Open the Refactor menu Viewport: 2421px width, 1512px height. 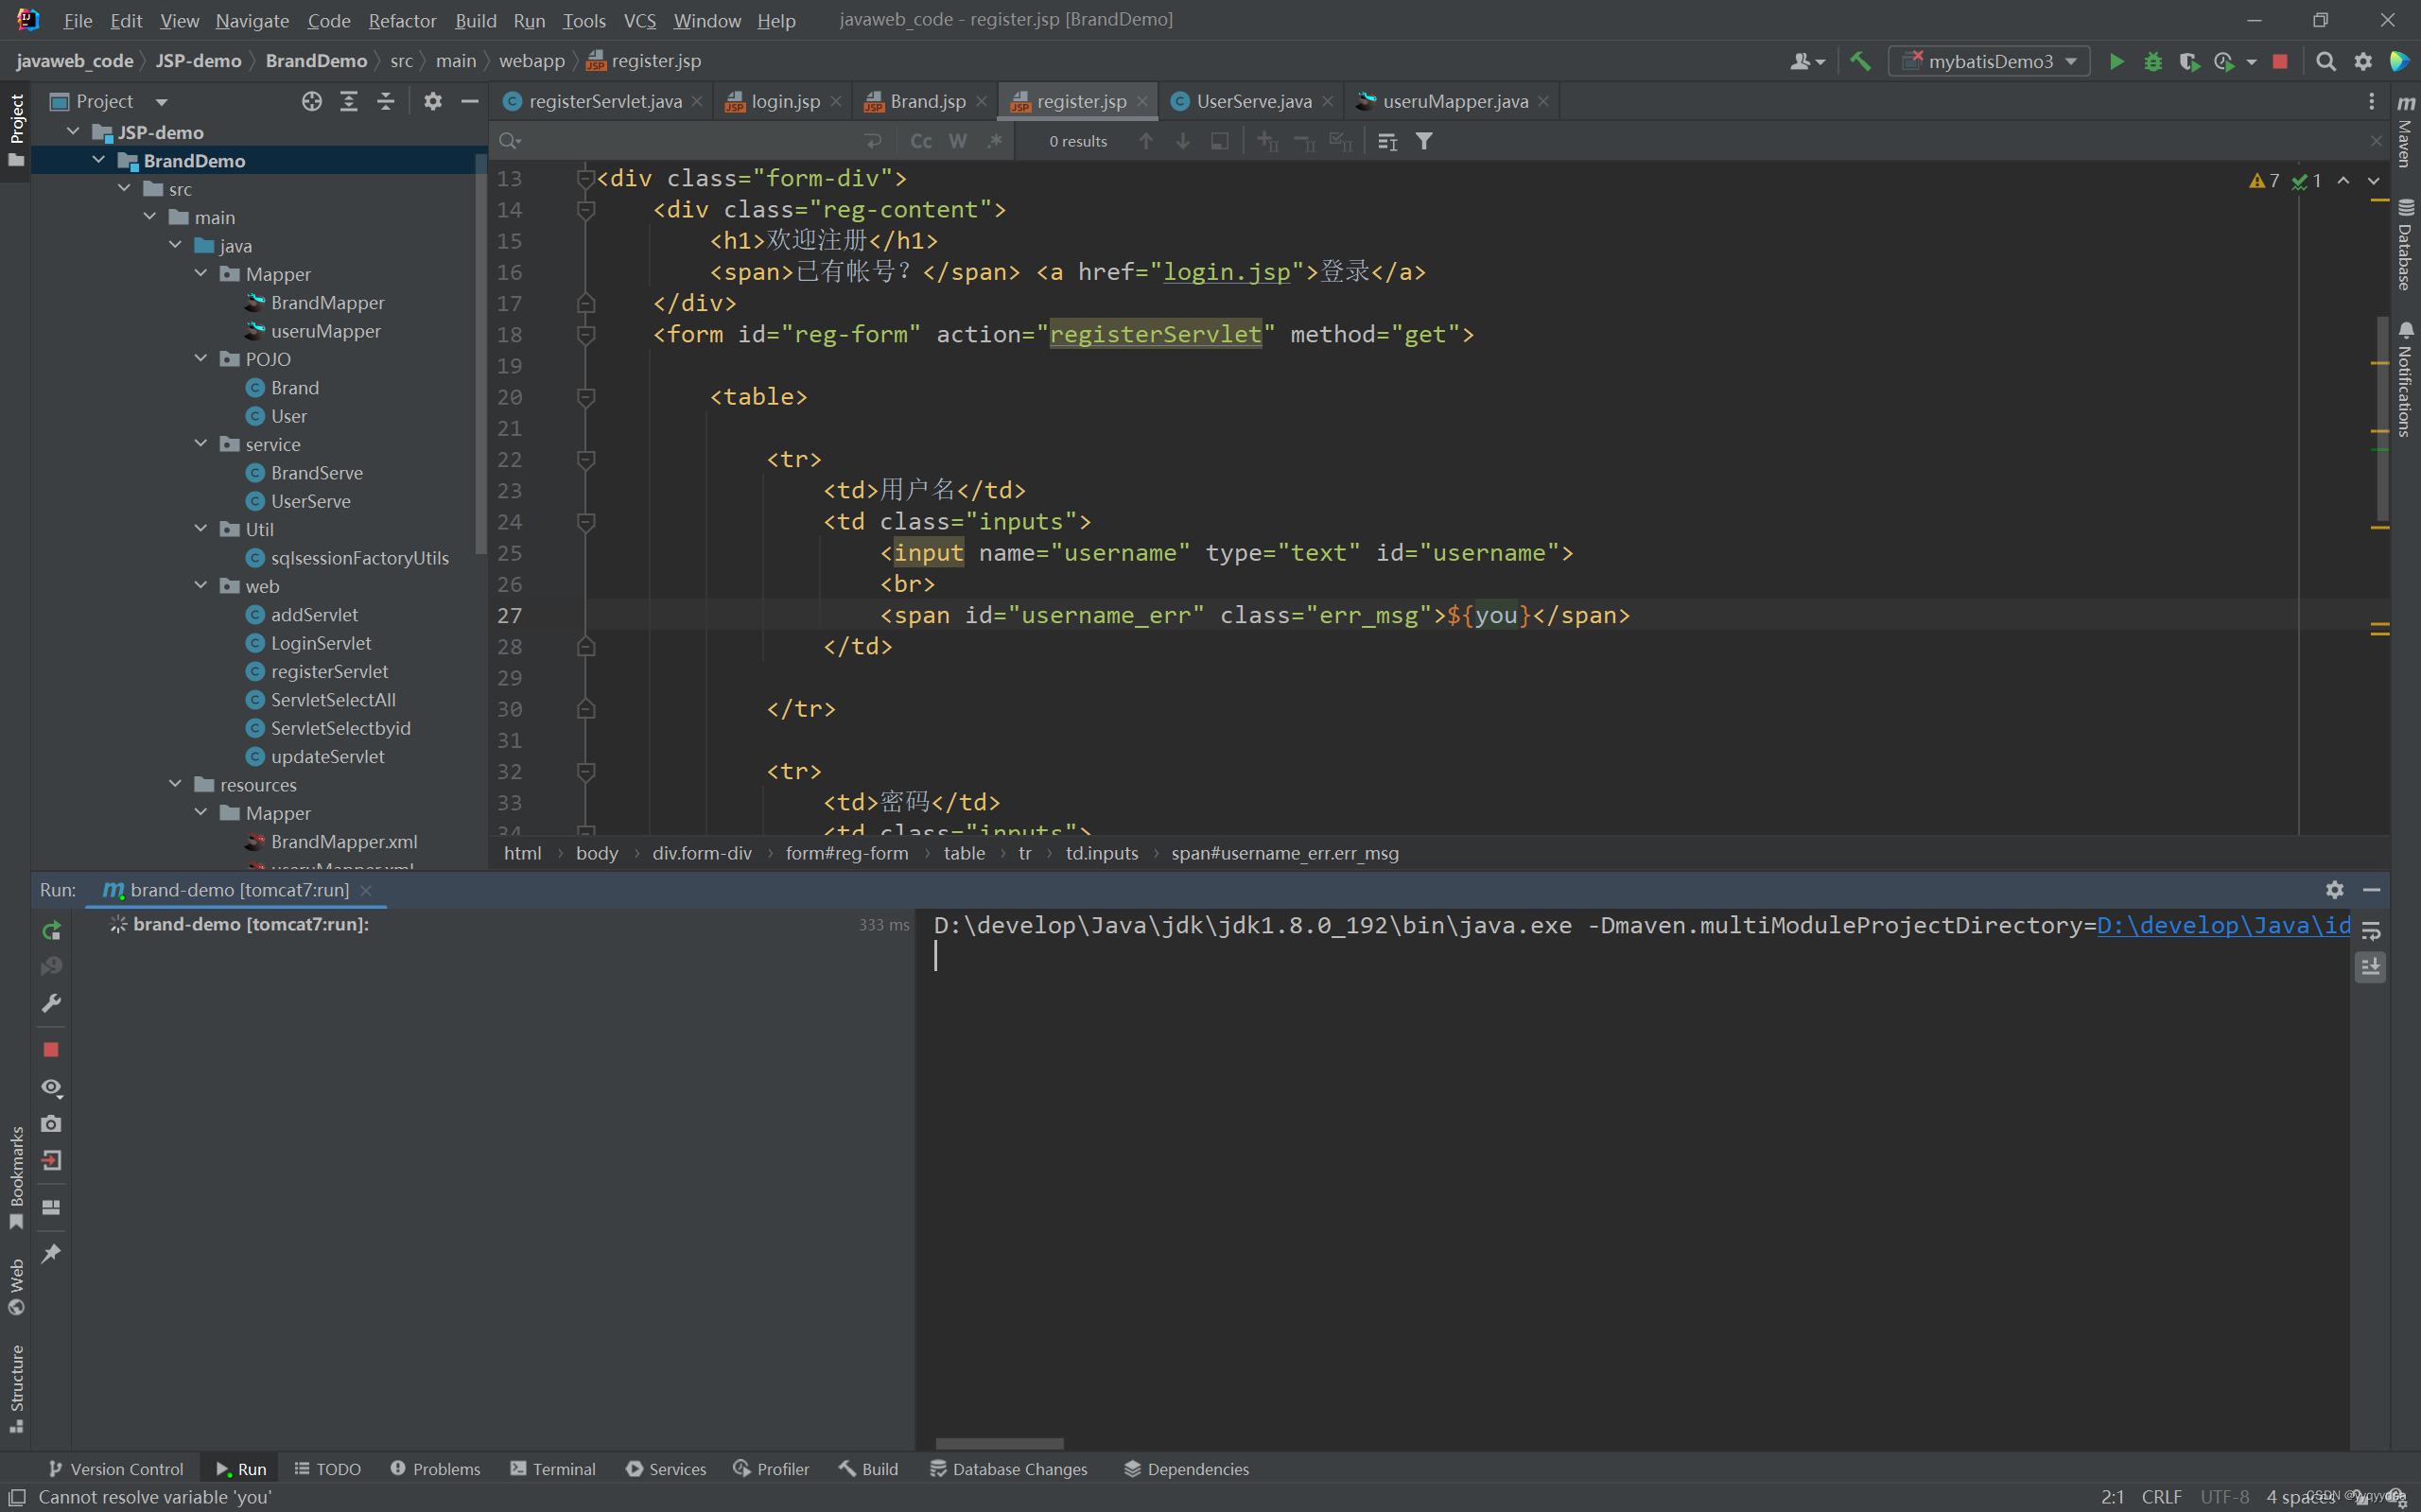[x=401, y=21]
